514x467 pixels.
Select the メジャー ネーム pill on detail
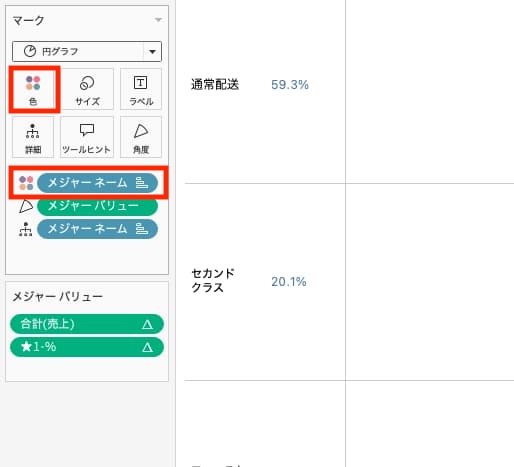[97, 229]
